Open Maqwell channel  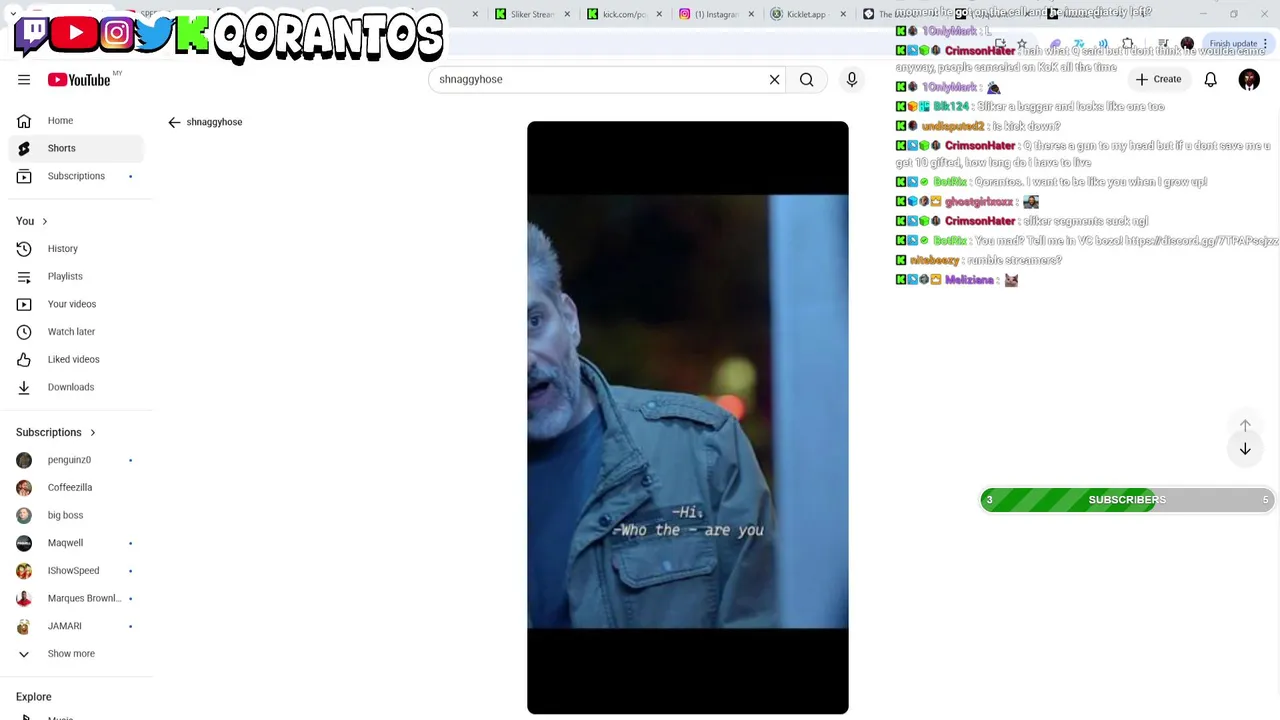pyautogui.click(x=76, y=543)
